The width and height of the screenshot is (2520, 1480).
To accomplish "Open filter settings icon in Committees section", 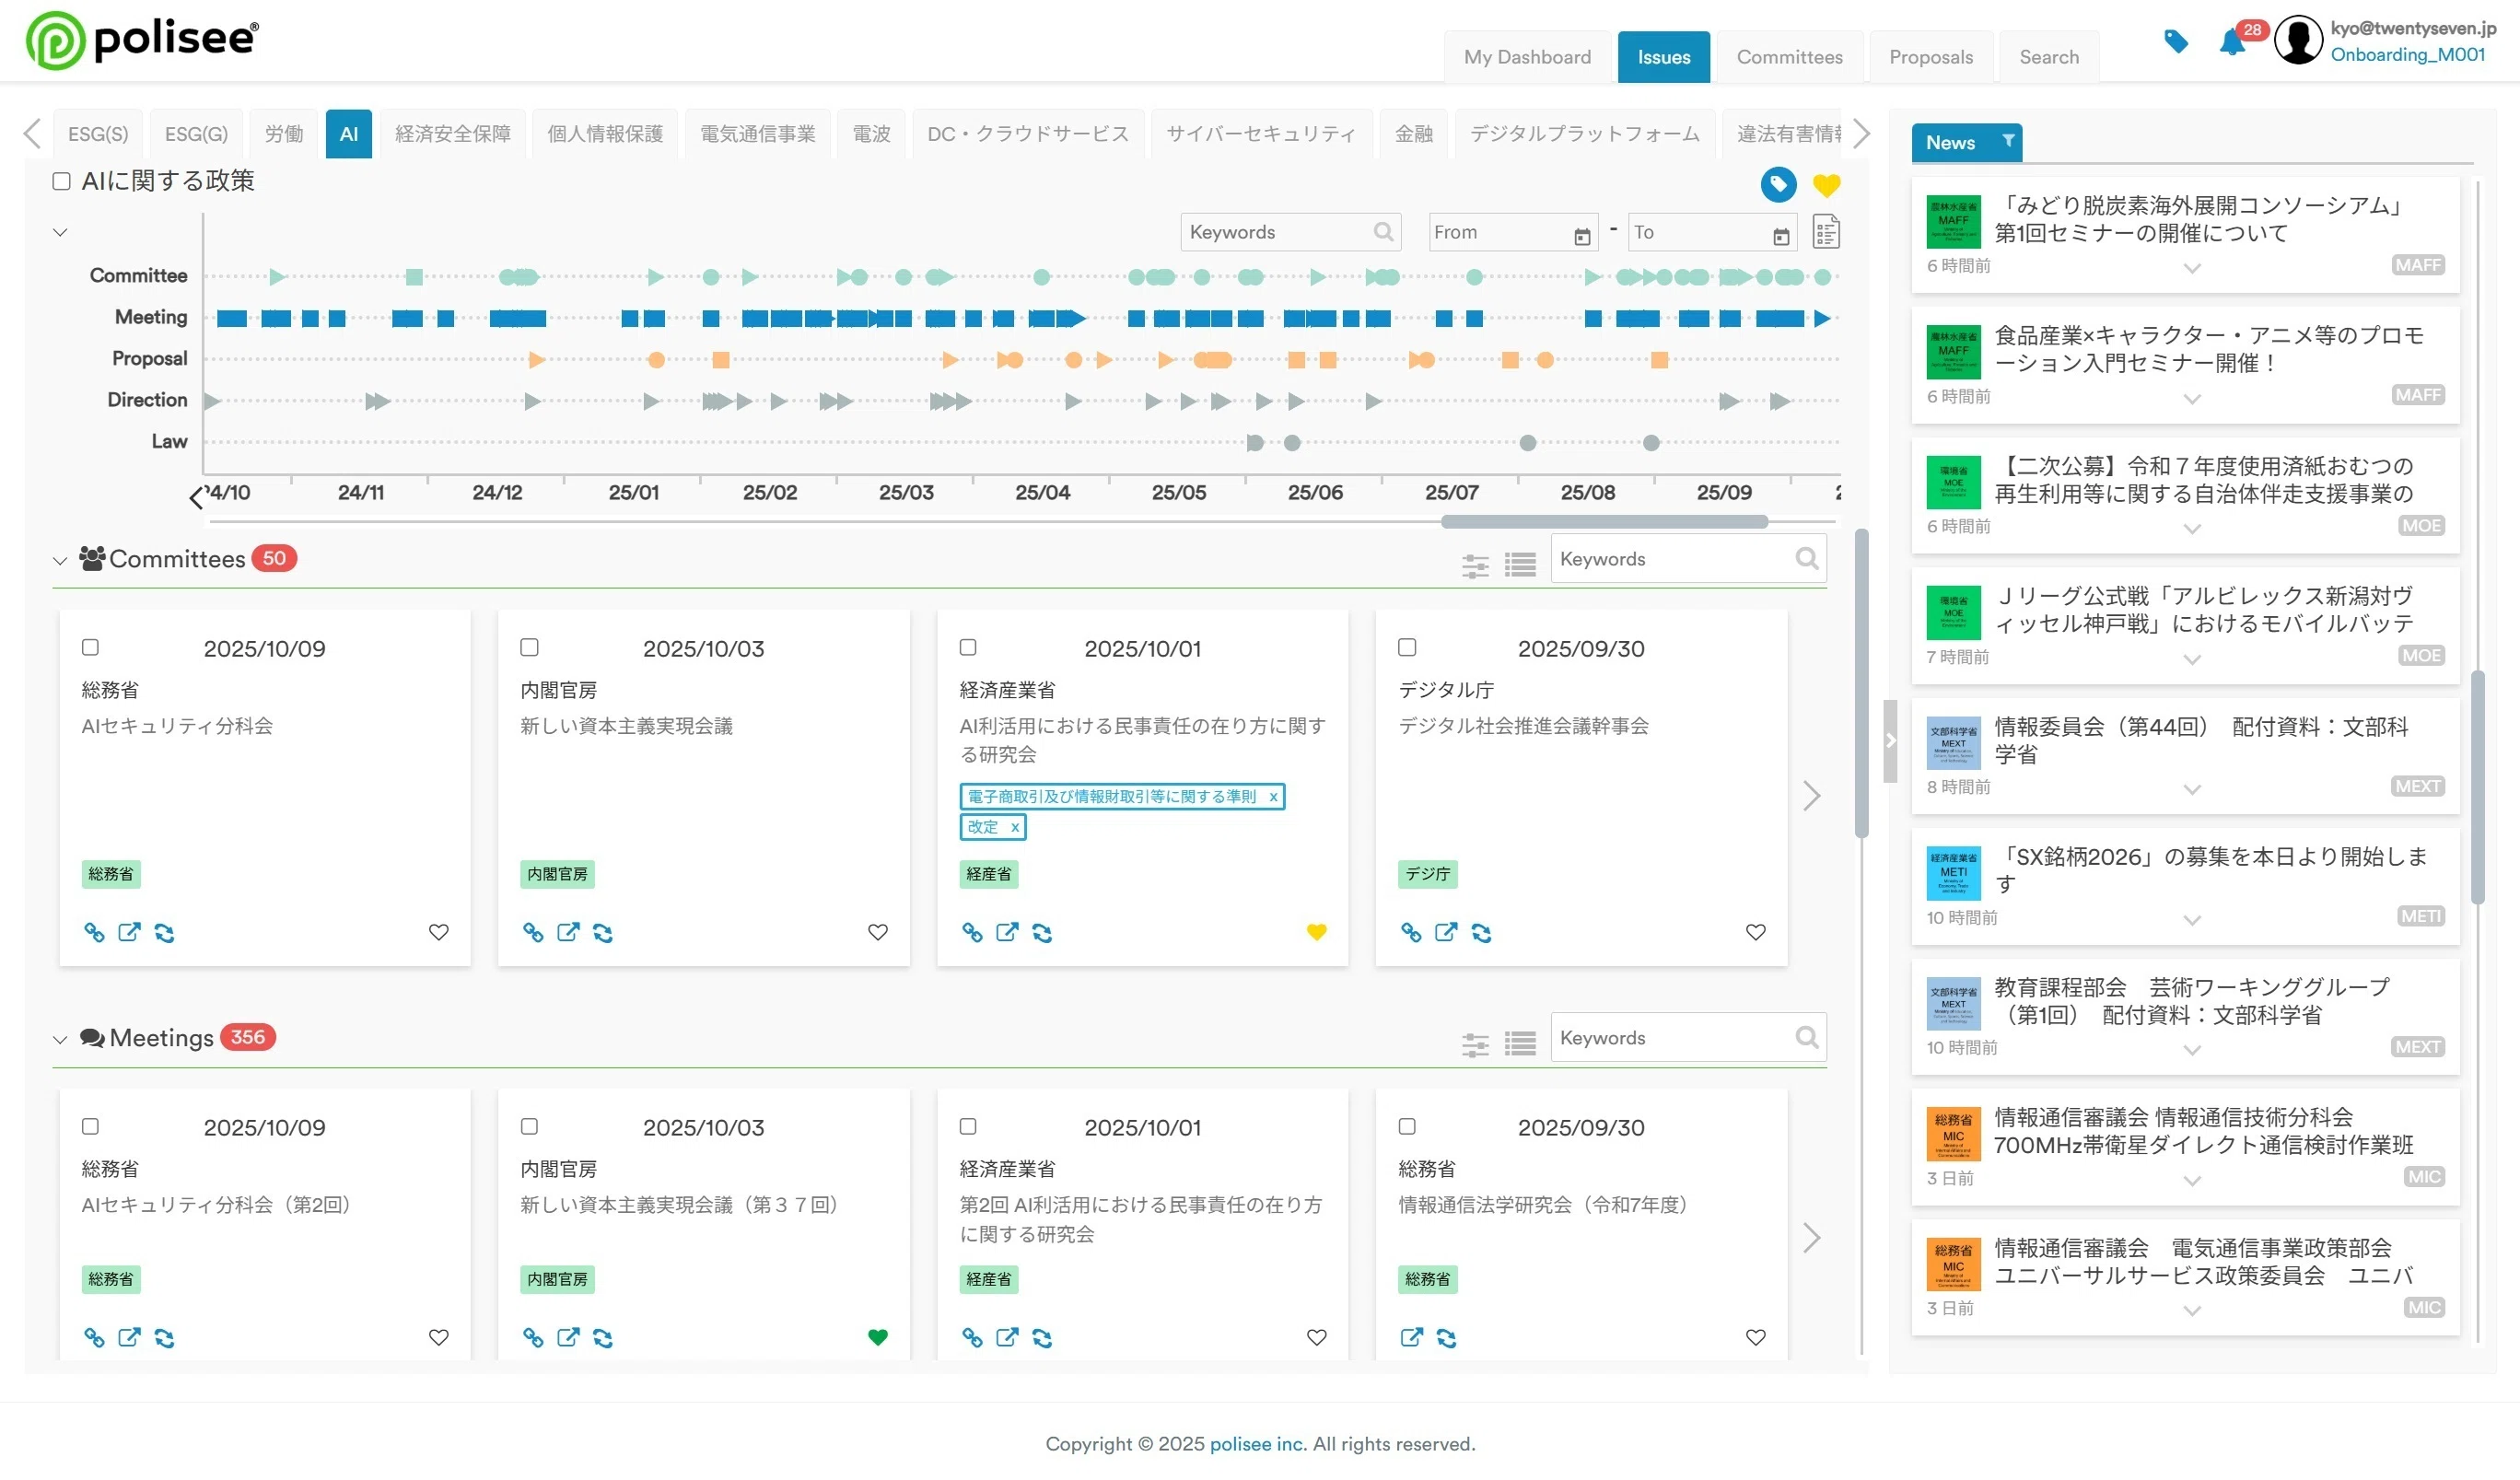I will [x=1474, y=565].
